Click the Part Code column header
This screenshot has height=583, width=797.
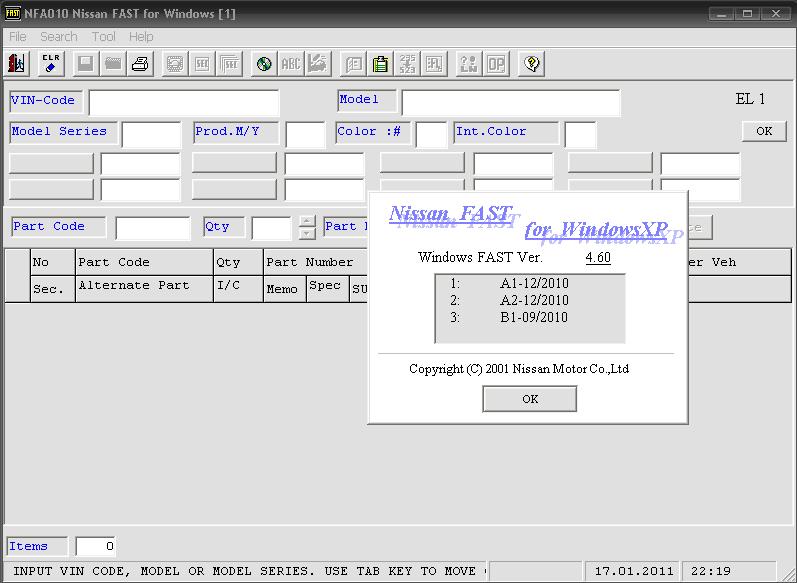[144, 262]
